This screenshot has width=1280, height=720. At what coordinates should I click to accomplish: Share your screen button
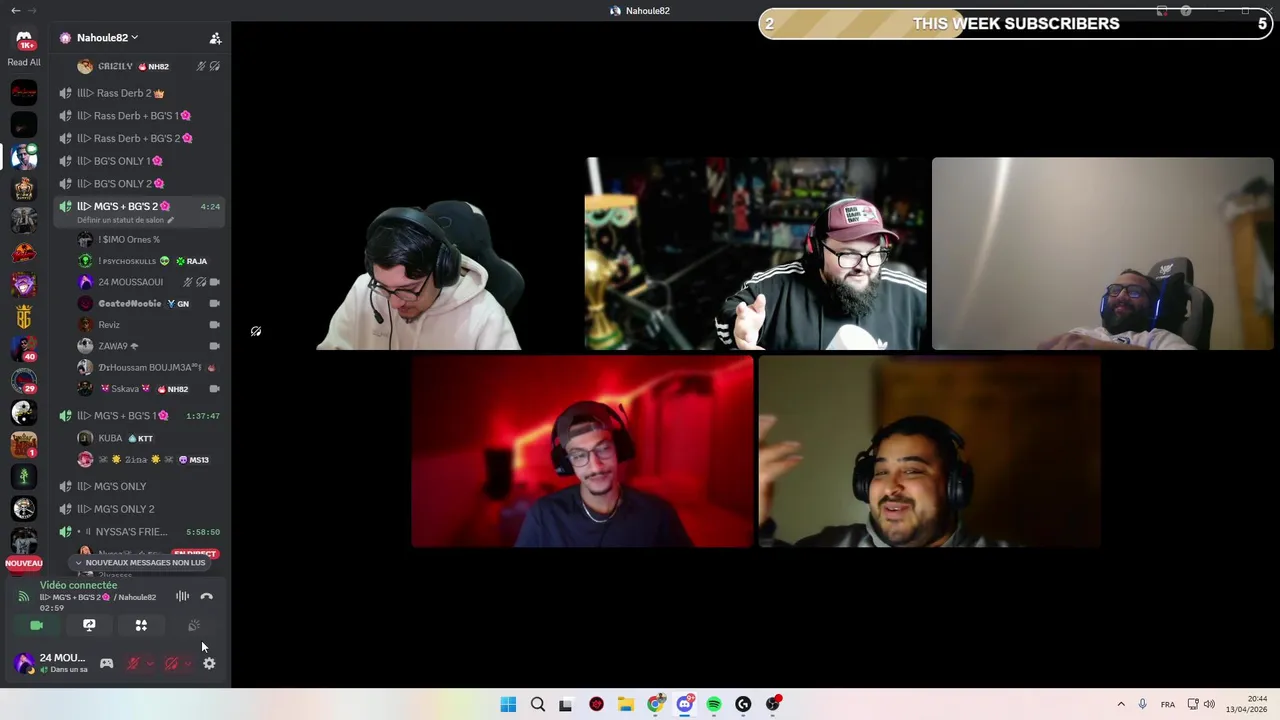tap(89, 625)
